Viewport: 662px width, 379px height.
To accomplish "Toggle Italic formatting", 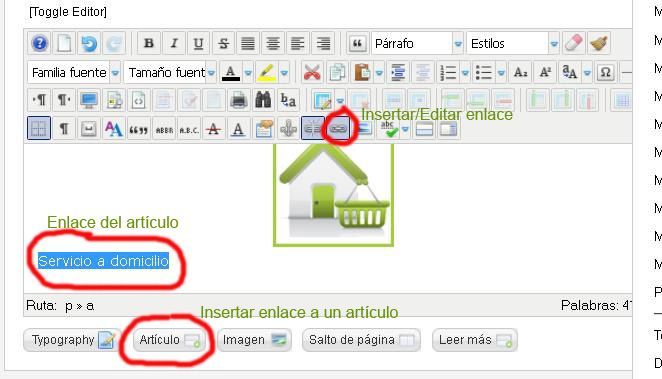I will tap(174, 43).
